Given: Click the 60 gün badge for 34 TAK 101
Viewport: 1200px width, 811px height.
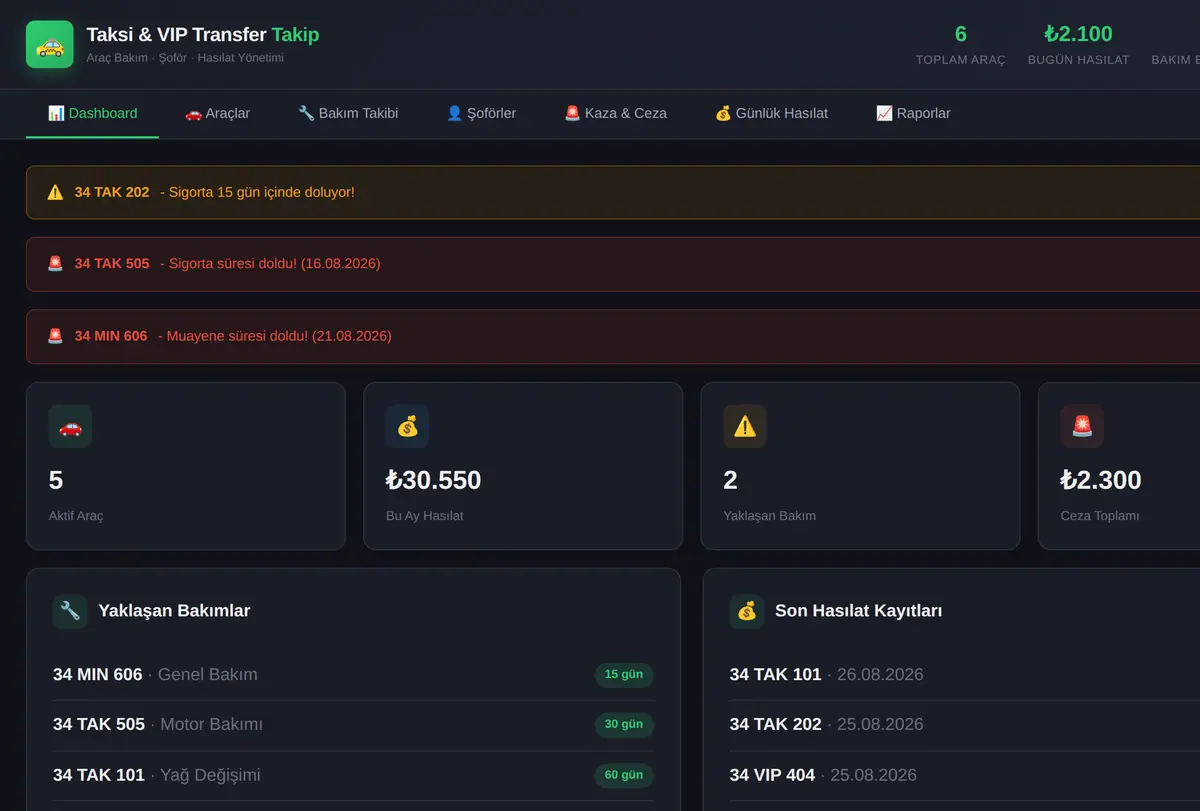Looking at the screenshot, I should (624, 775).
